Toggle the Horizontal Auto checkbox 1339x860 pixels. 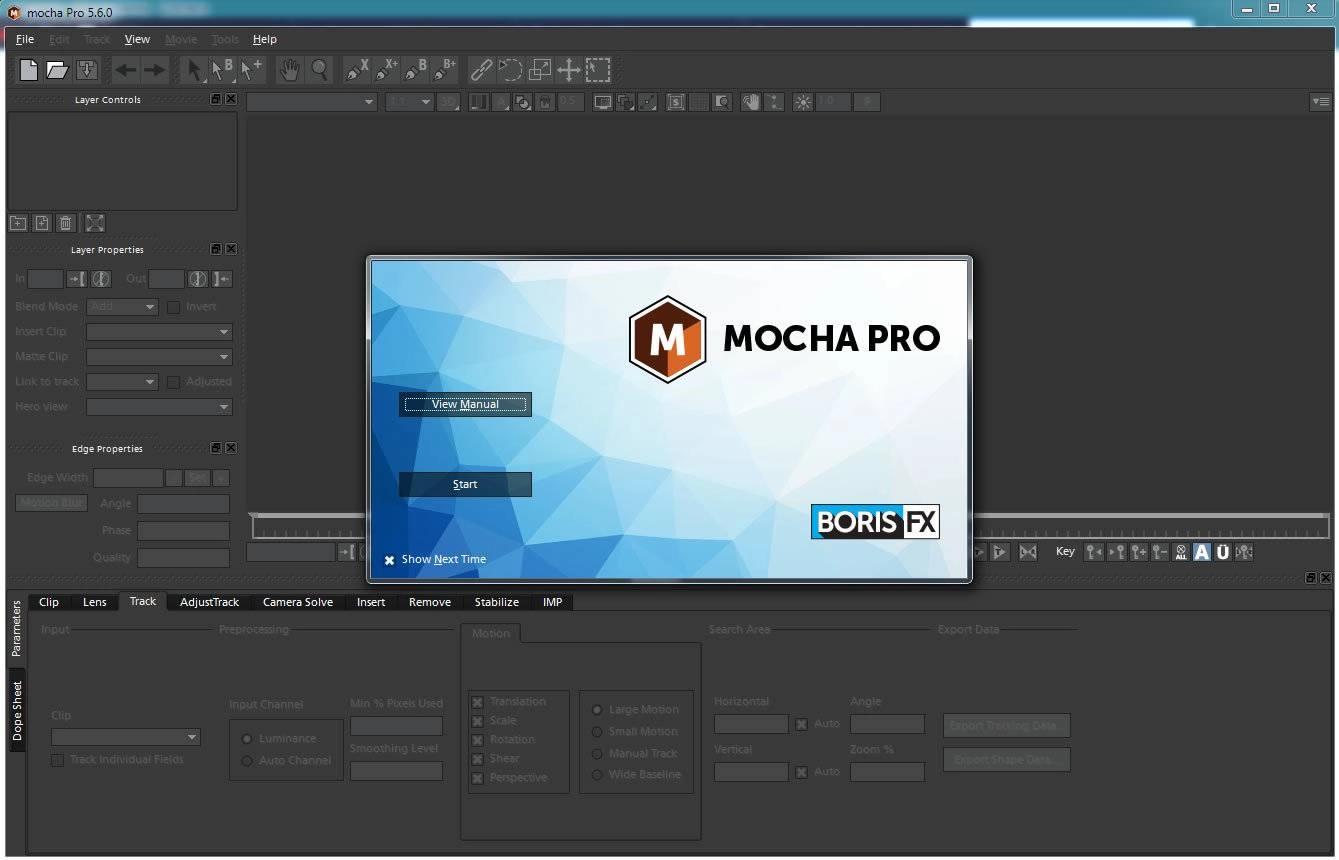tap(802, 724)
